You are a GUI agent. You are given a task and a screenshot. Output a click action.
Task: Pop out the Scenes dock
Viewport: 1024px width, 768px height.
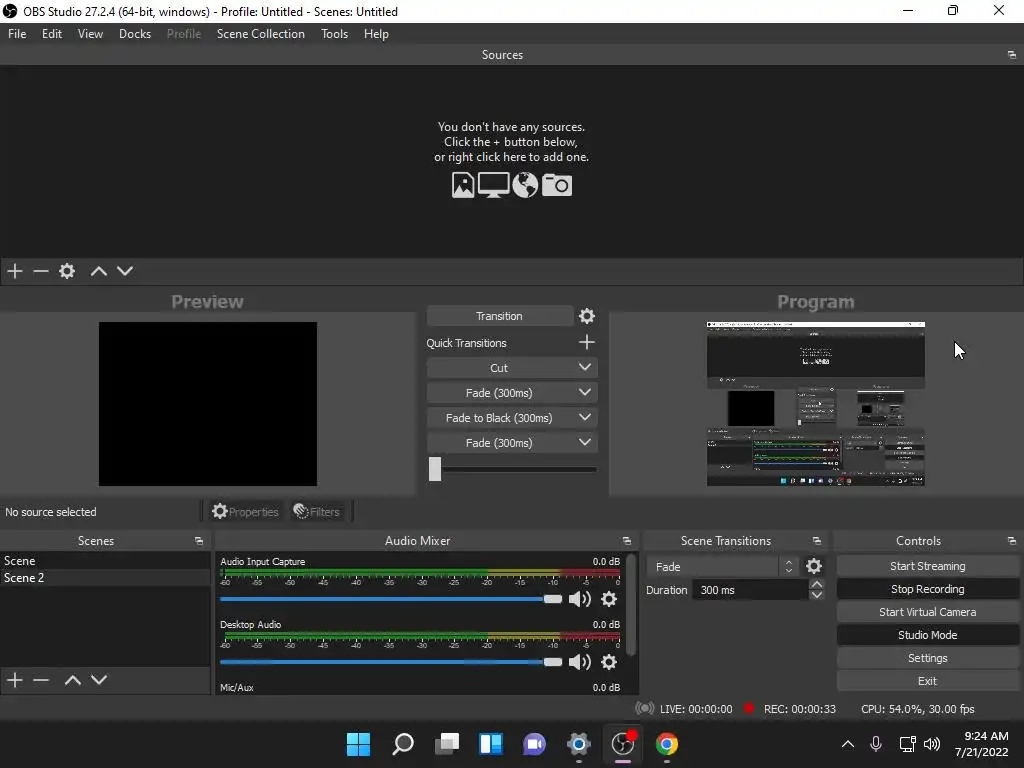pos(199,541)
